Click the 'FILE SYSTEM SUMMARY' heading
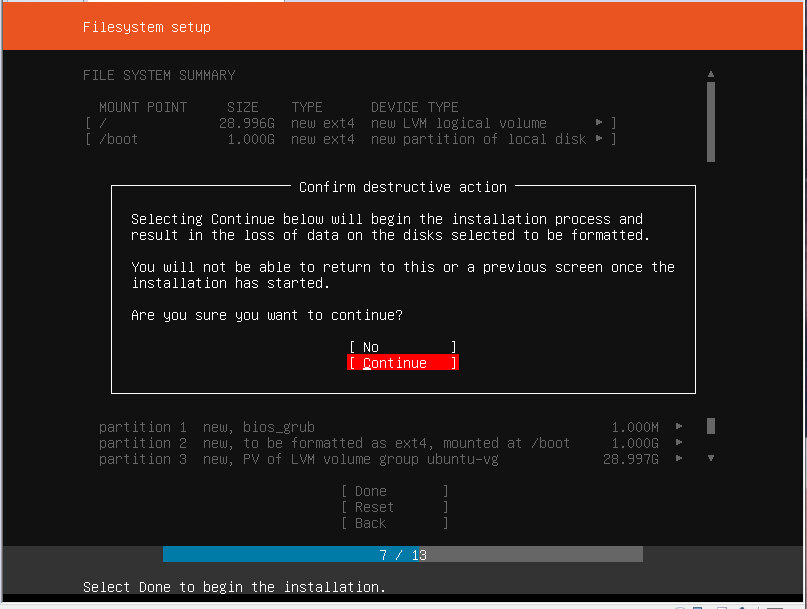This screenshot has width=807, height=609. [159, 75]
